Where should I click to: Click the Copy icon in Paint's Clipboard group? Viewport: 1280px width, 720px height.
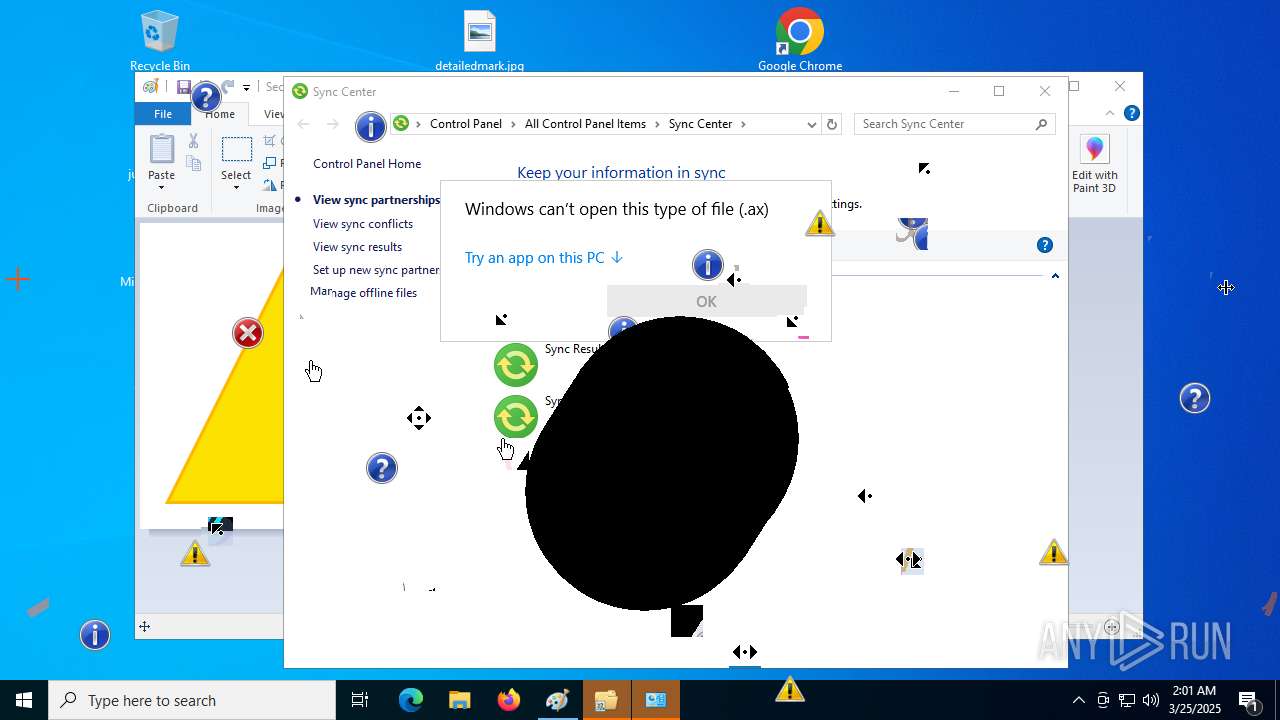[x=194, y=163]
